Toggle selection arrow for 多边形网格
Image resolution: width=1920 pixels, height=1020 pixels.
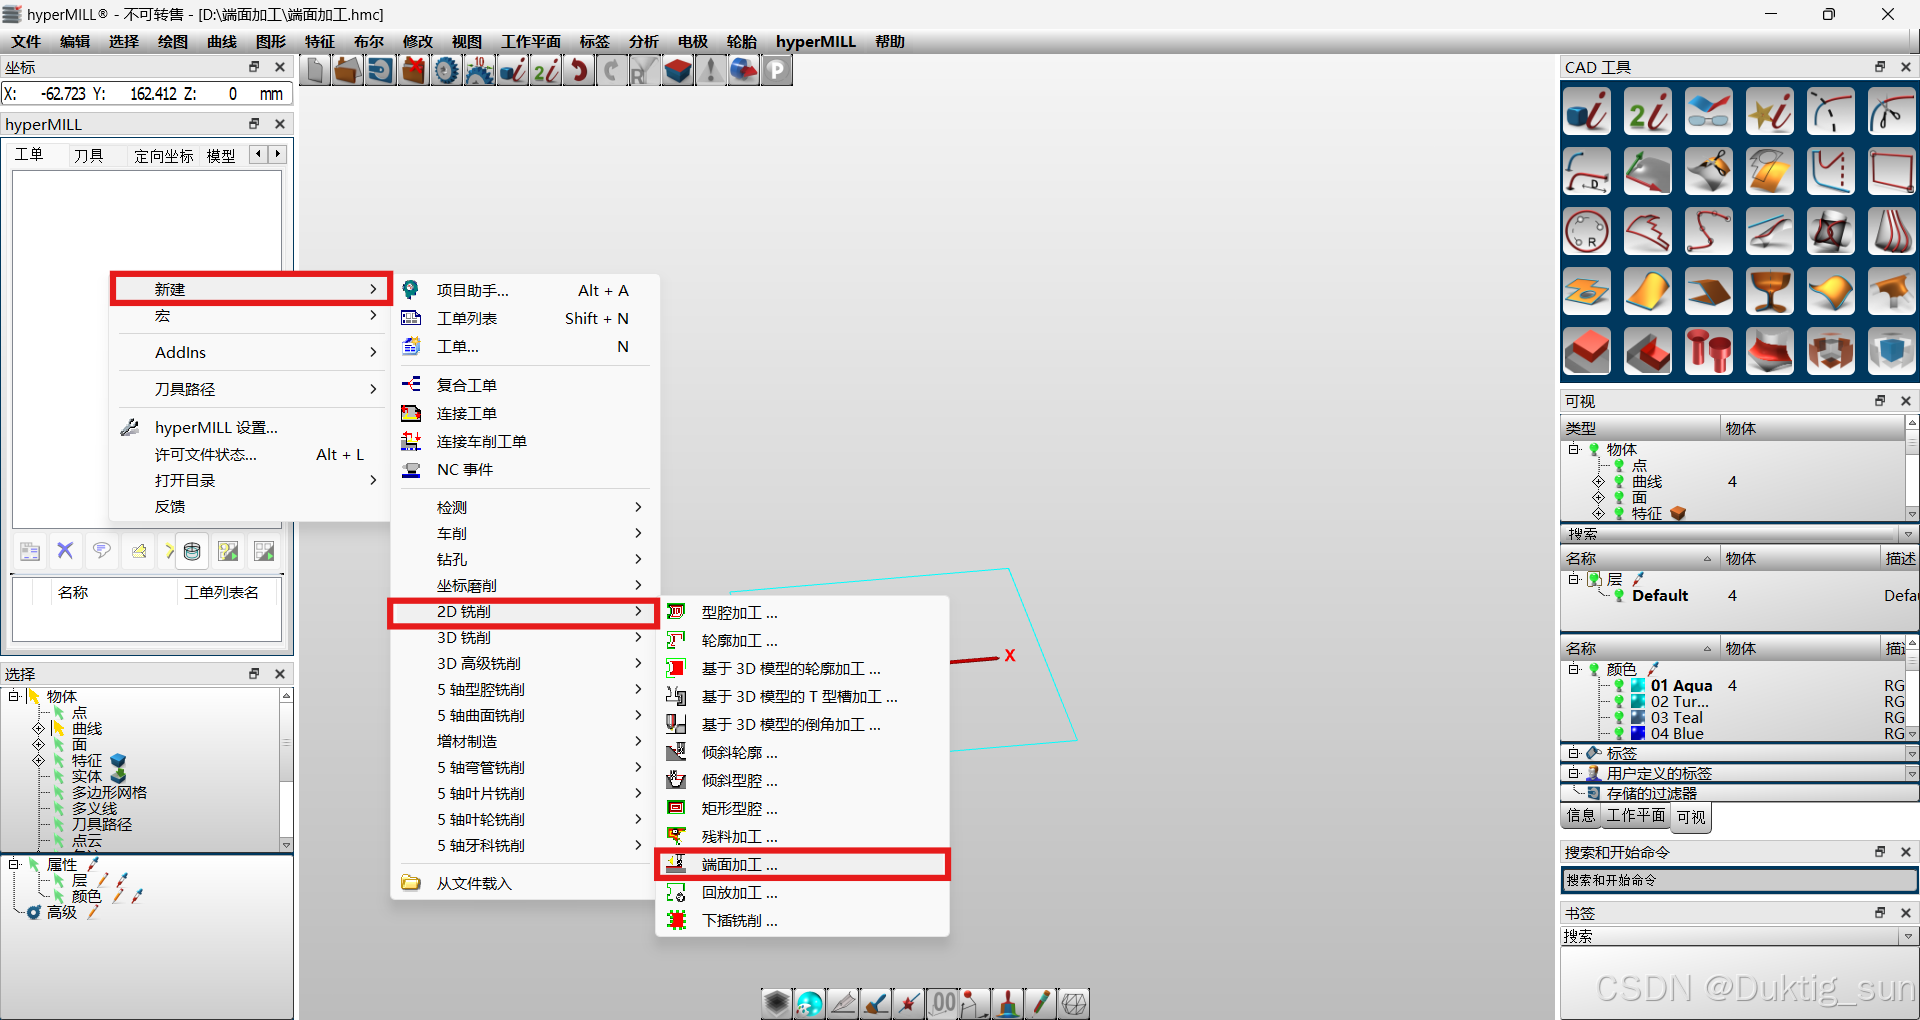(x=59, y=793)
